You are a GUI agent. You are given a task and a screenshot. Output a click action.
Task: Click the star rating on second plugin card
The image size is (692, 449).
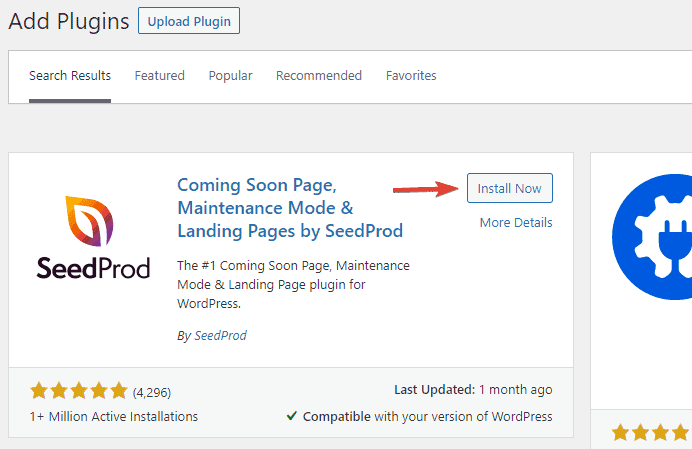coord(652,433)
